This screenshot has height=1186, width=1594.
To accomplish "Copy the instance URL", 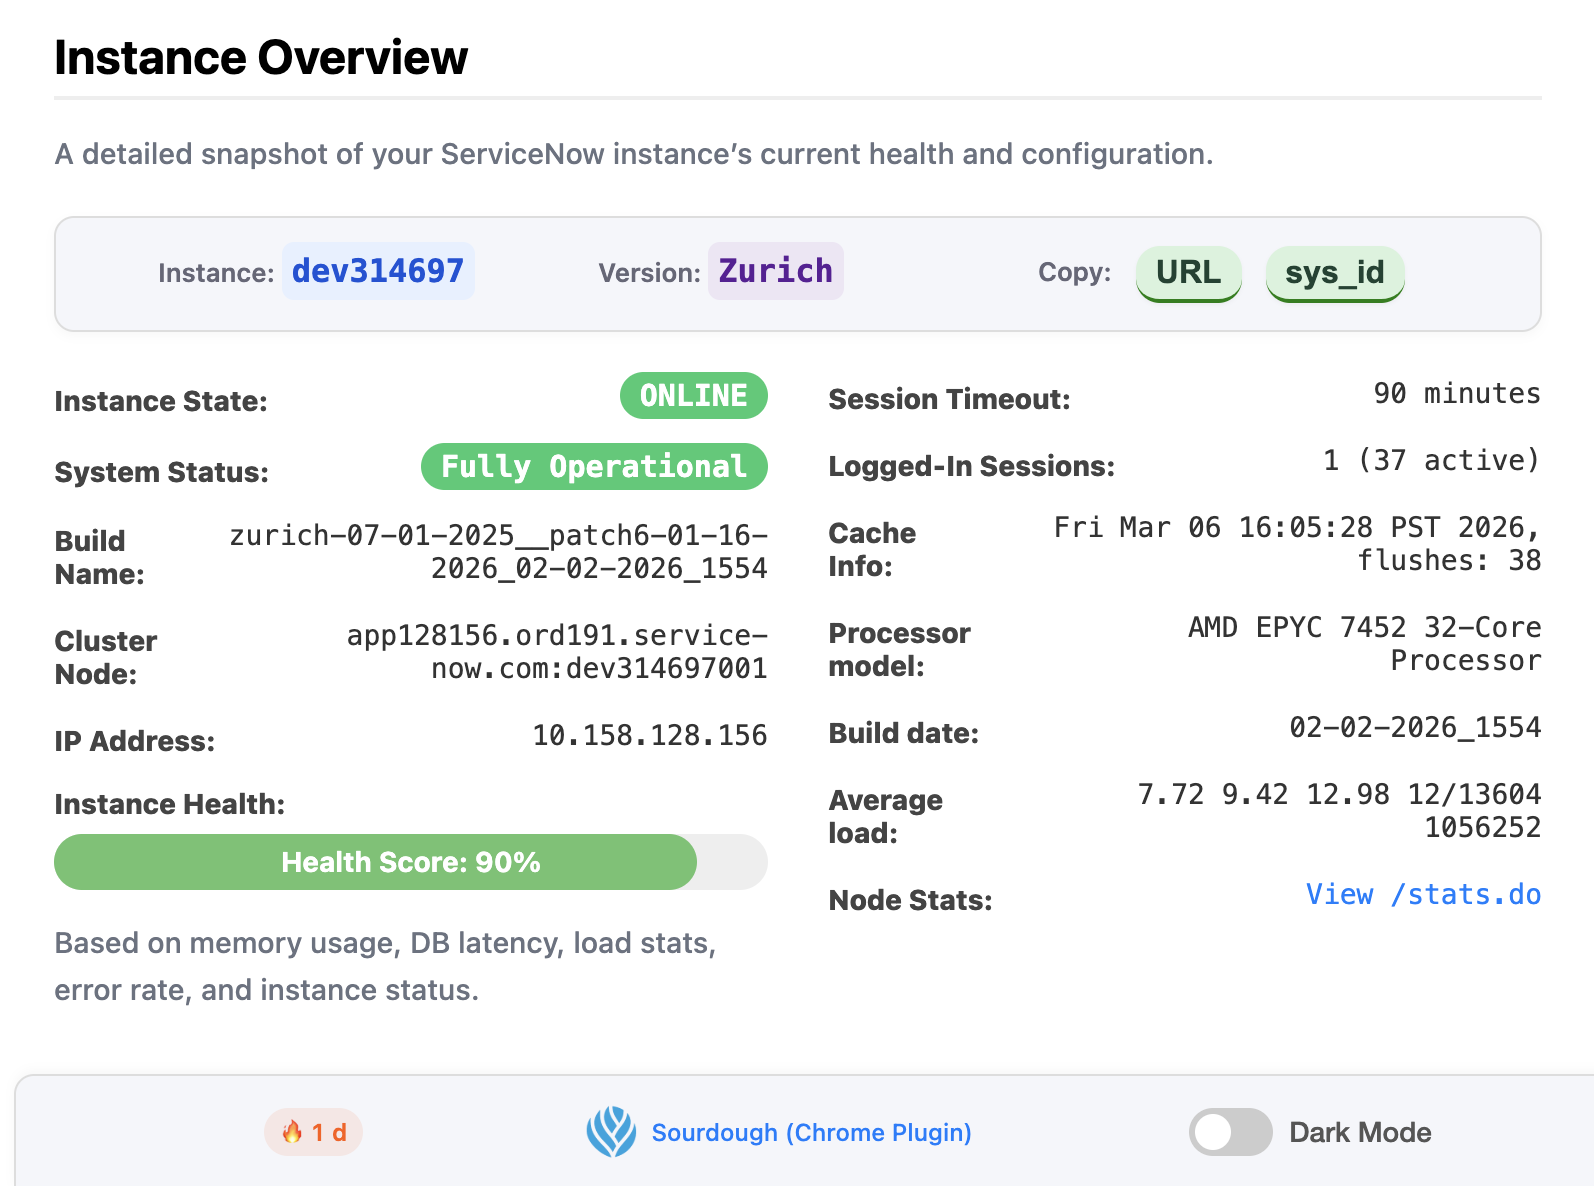I will (x=1188, y=273).
